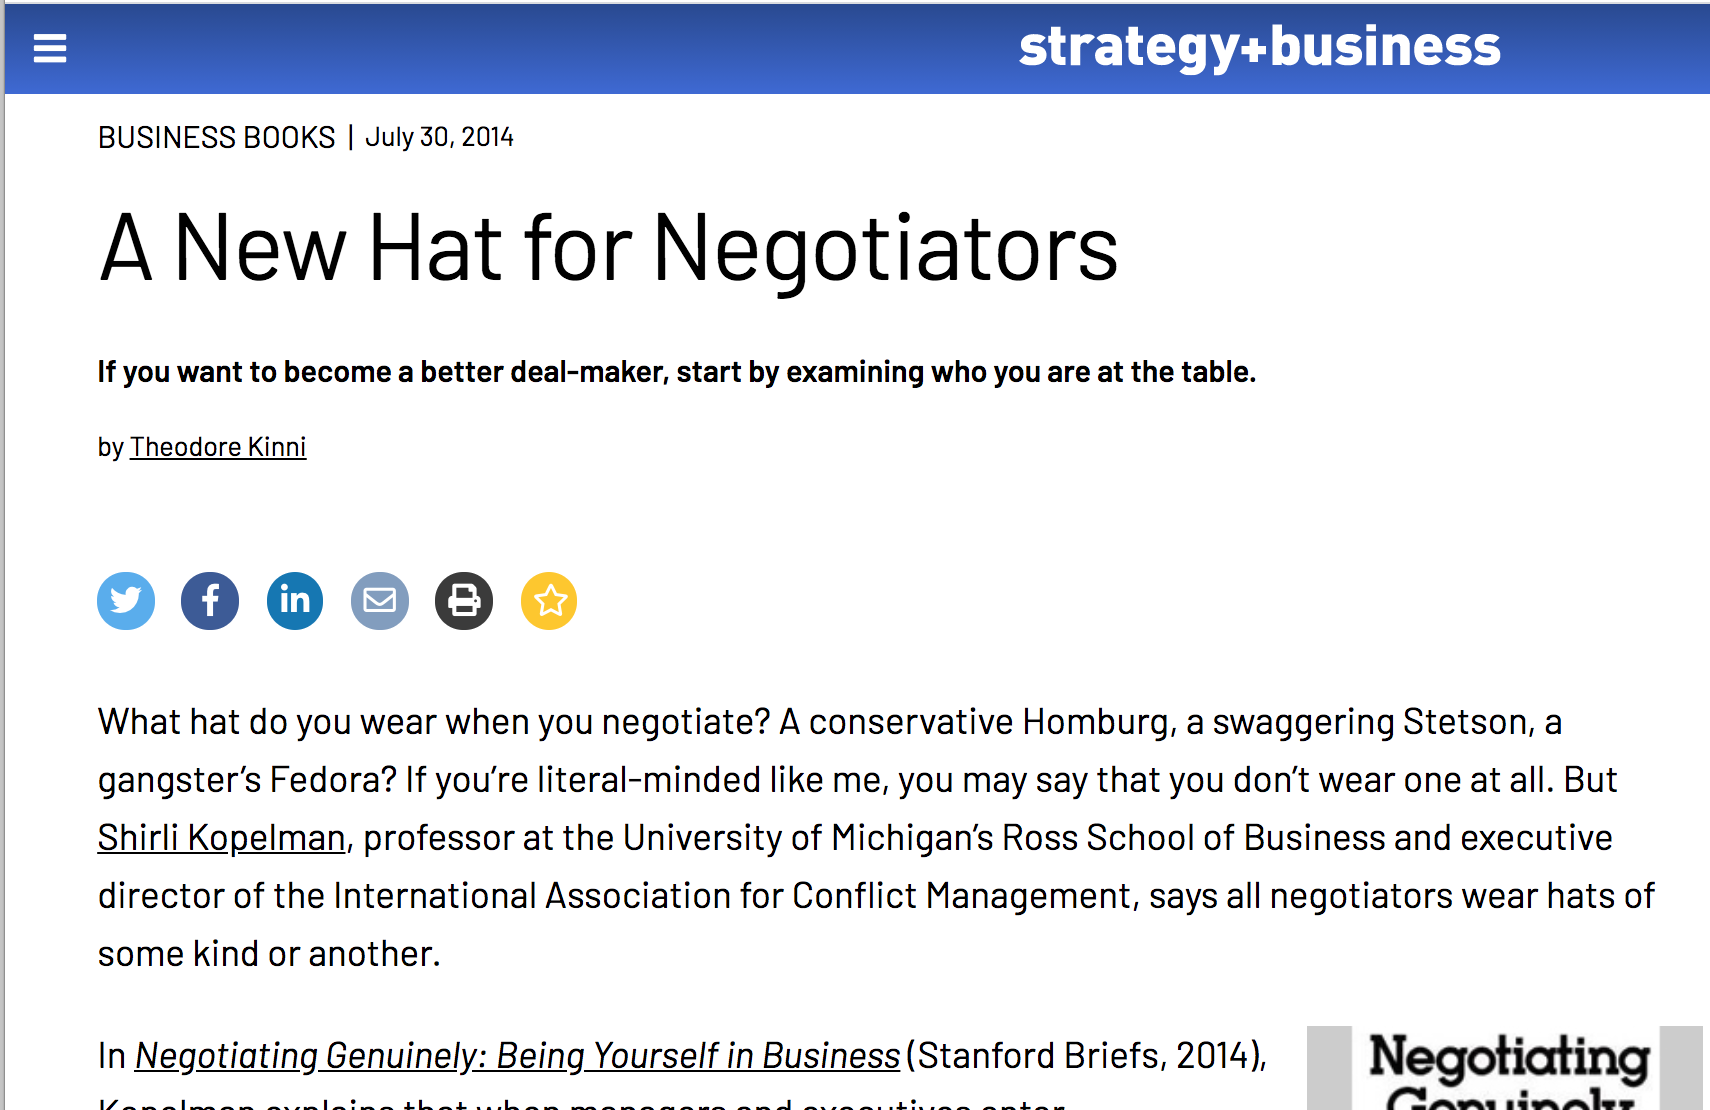This screenshot has height=1110, width=1710.
Task: Open the BUSINESS BOOKS section
Action: click(217, 137)
